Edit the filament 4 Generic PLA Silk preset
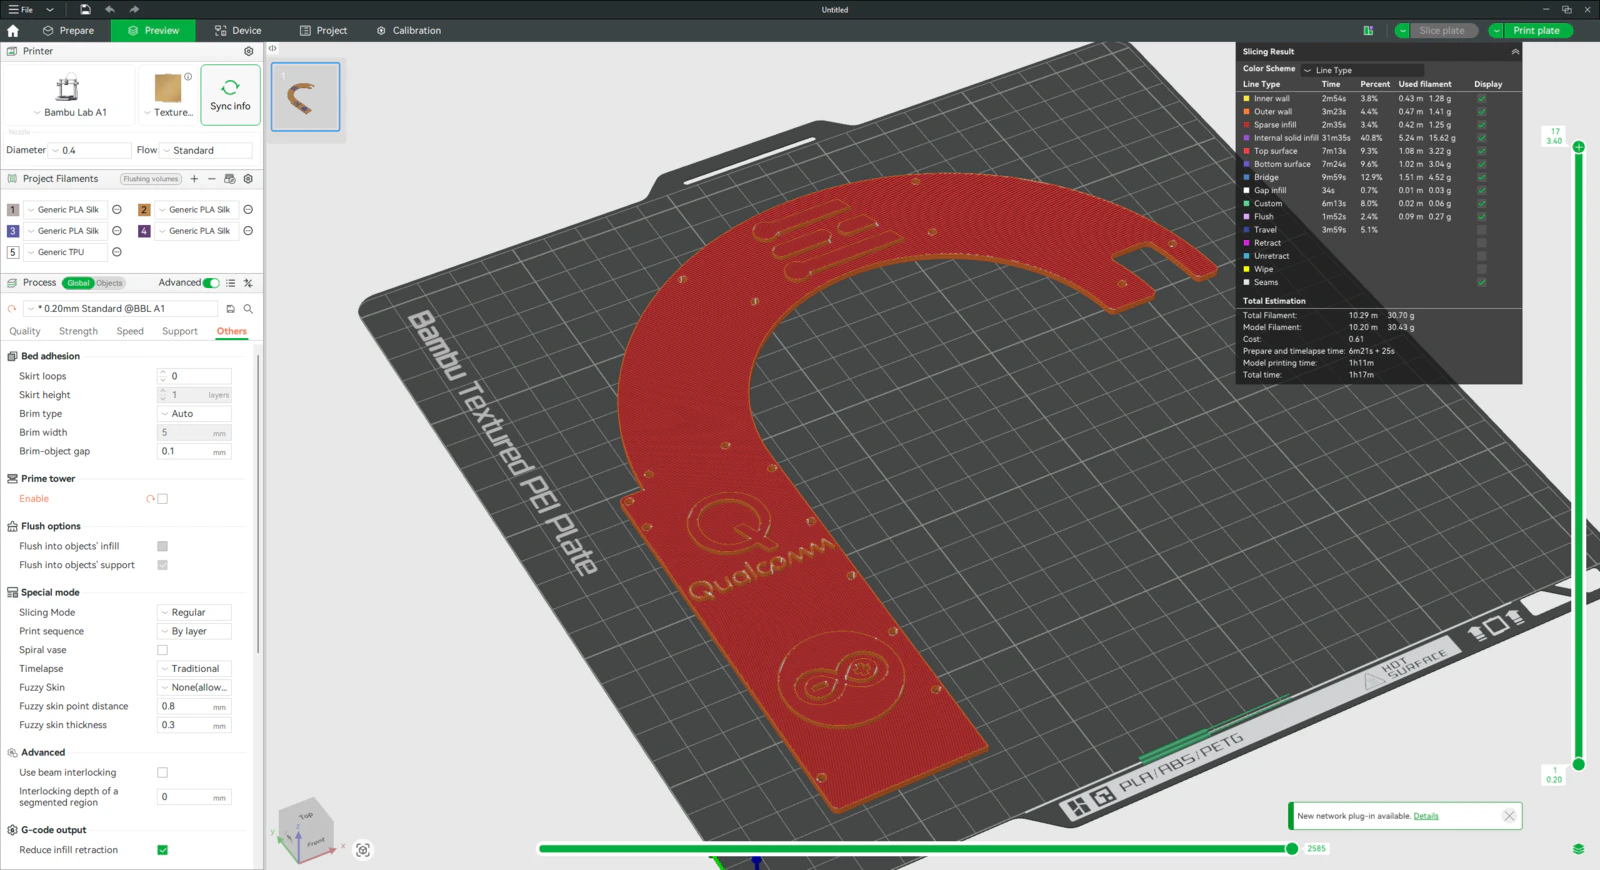 [248, 231]
